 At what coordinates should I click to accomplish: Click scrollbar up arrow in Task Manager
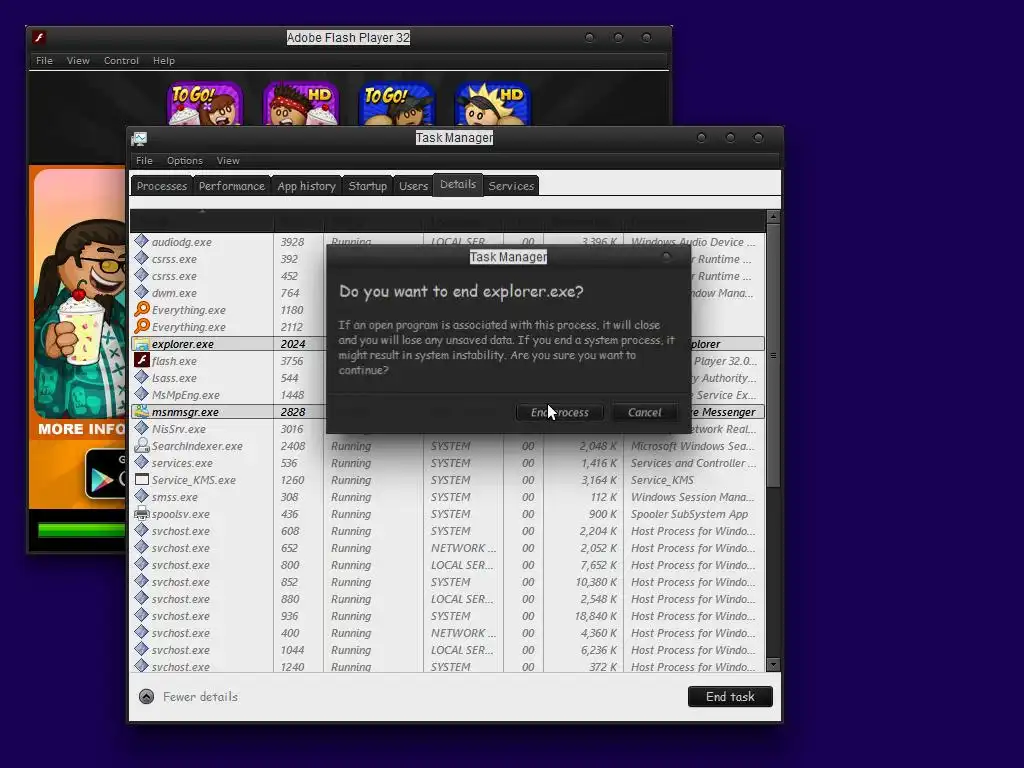coord(773,216)
